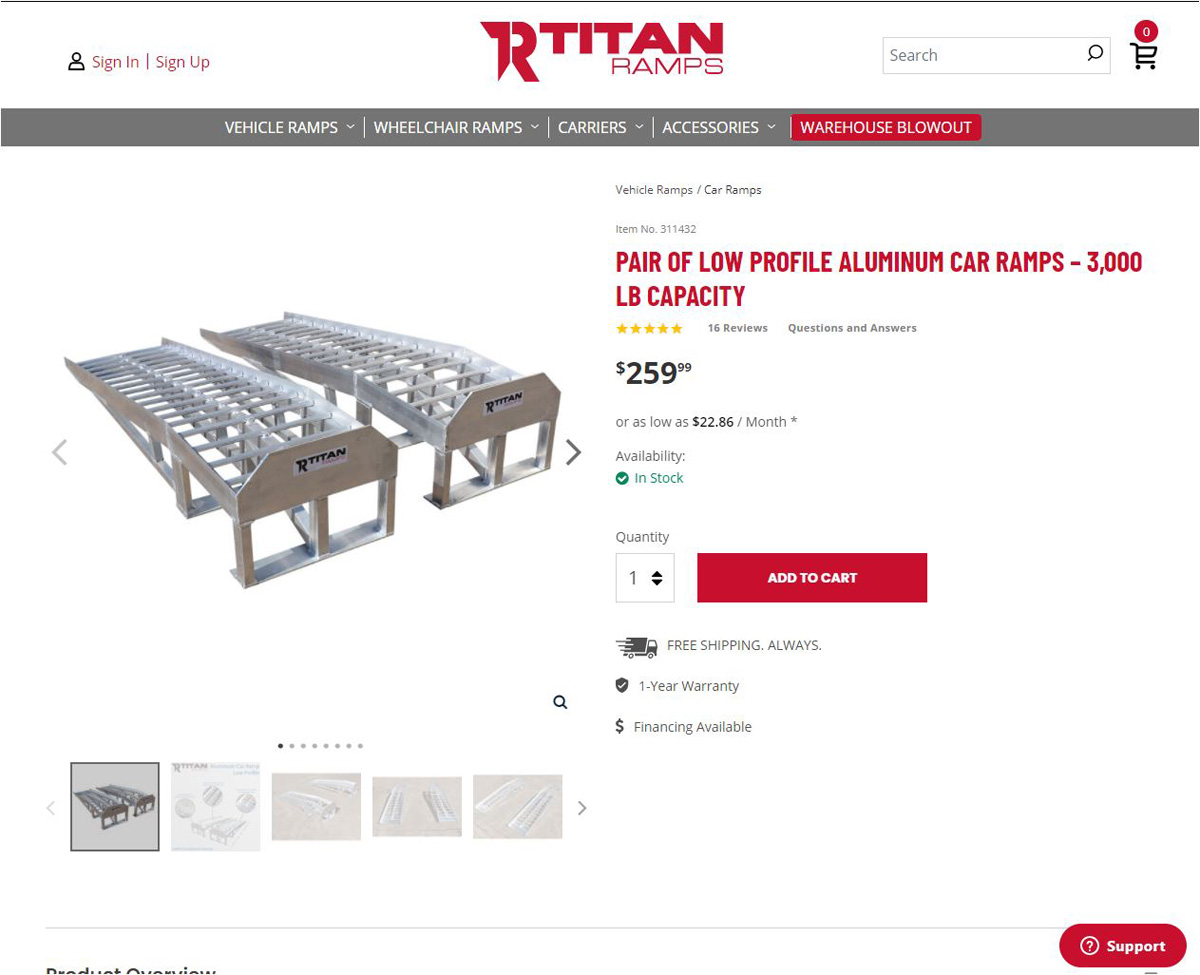
Task: Go to Warehouse Blowout page
Action: tap(886, 127)
